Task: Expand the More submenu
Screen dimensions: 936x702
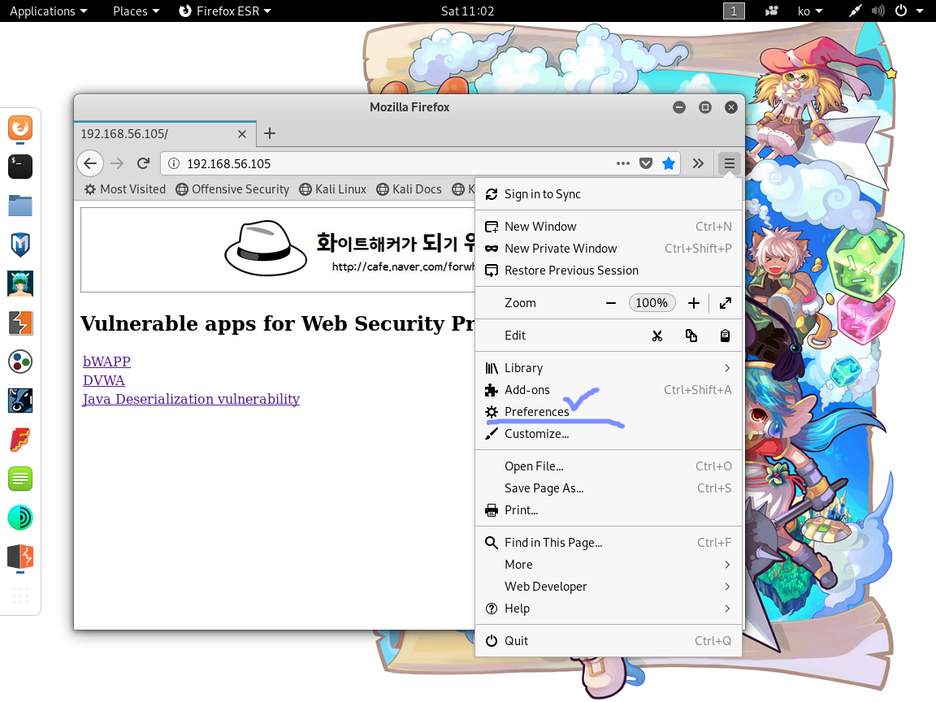Action: click(608, 565)
